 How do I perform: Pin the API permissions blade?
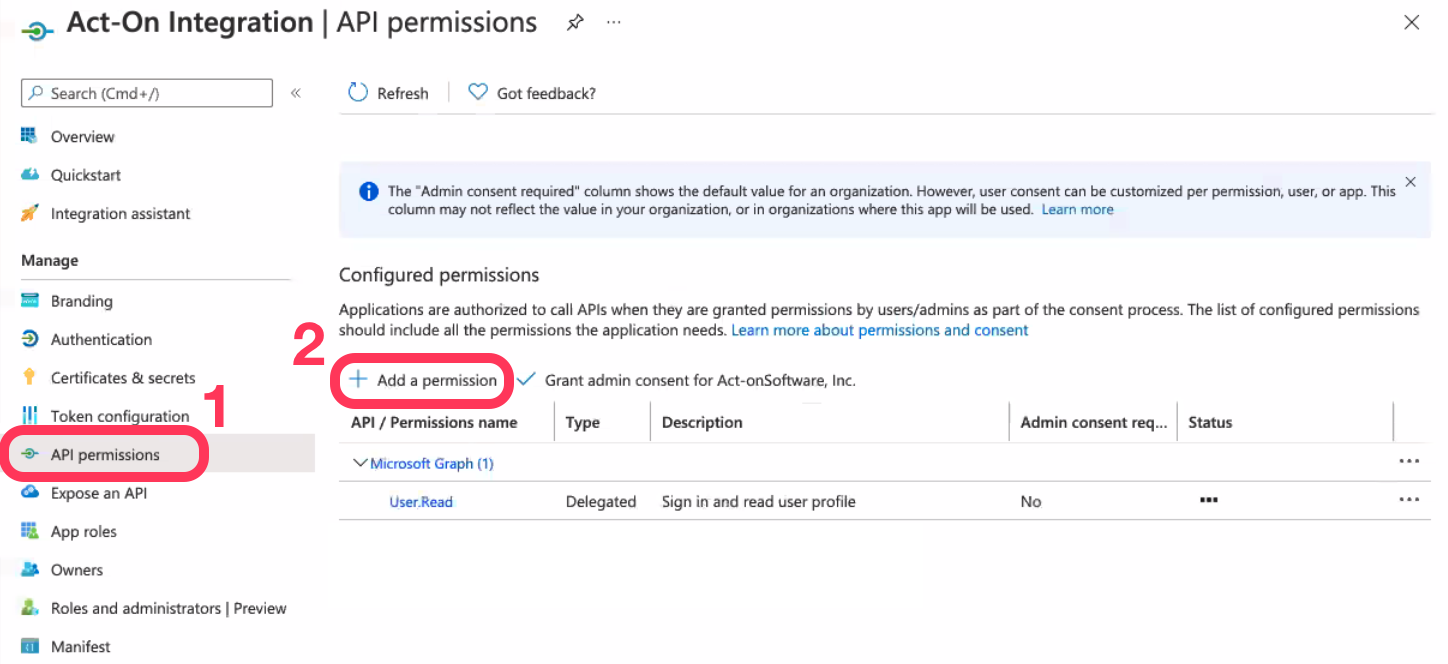click(575, 22)
